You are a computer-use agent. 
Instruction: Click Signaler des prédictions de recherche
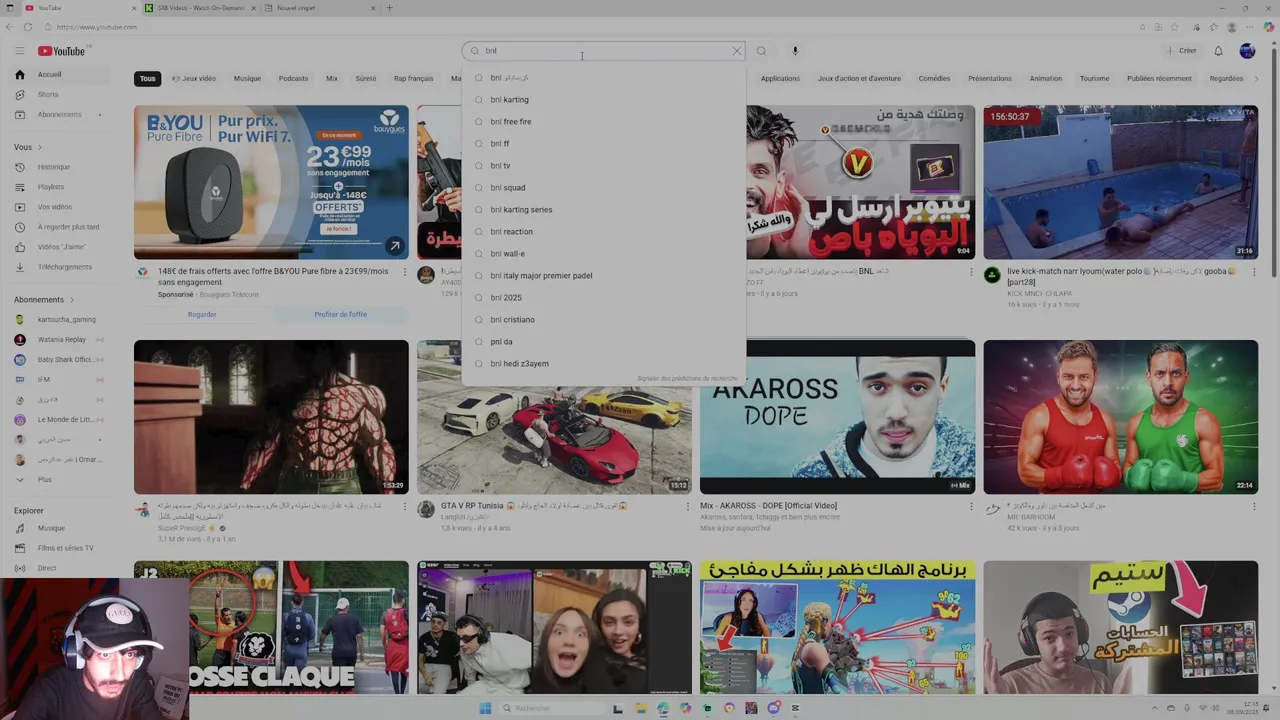pos(687,379)
